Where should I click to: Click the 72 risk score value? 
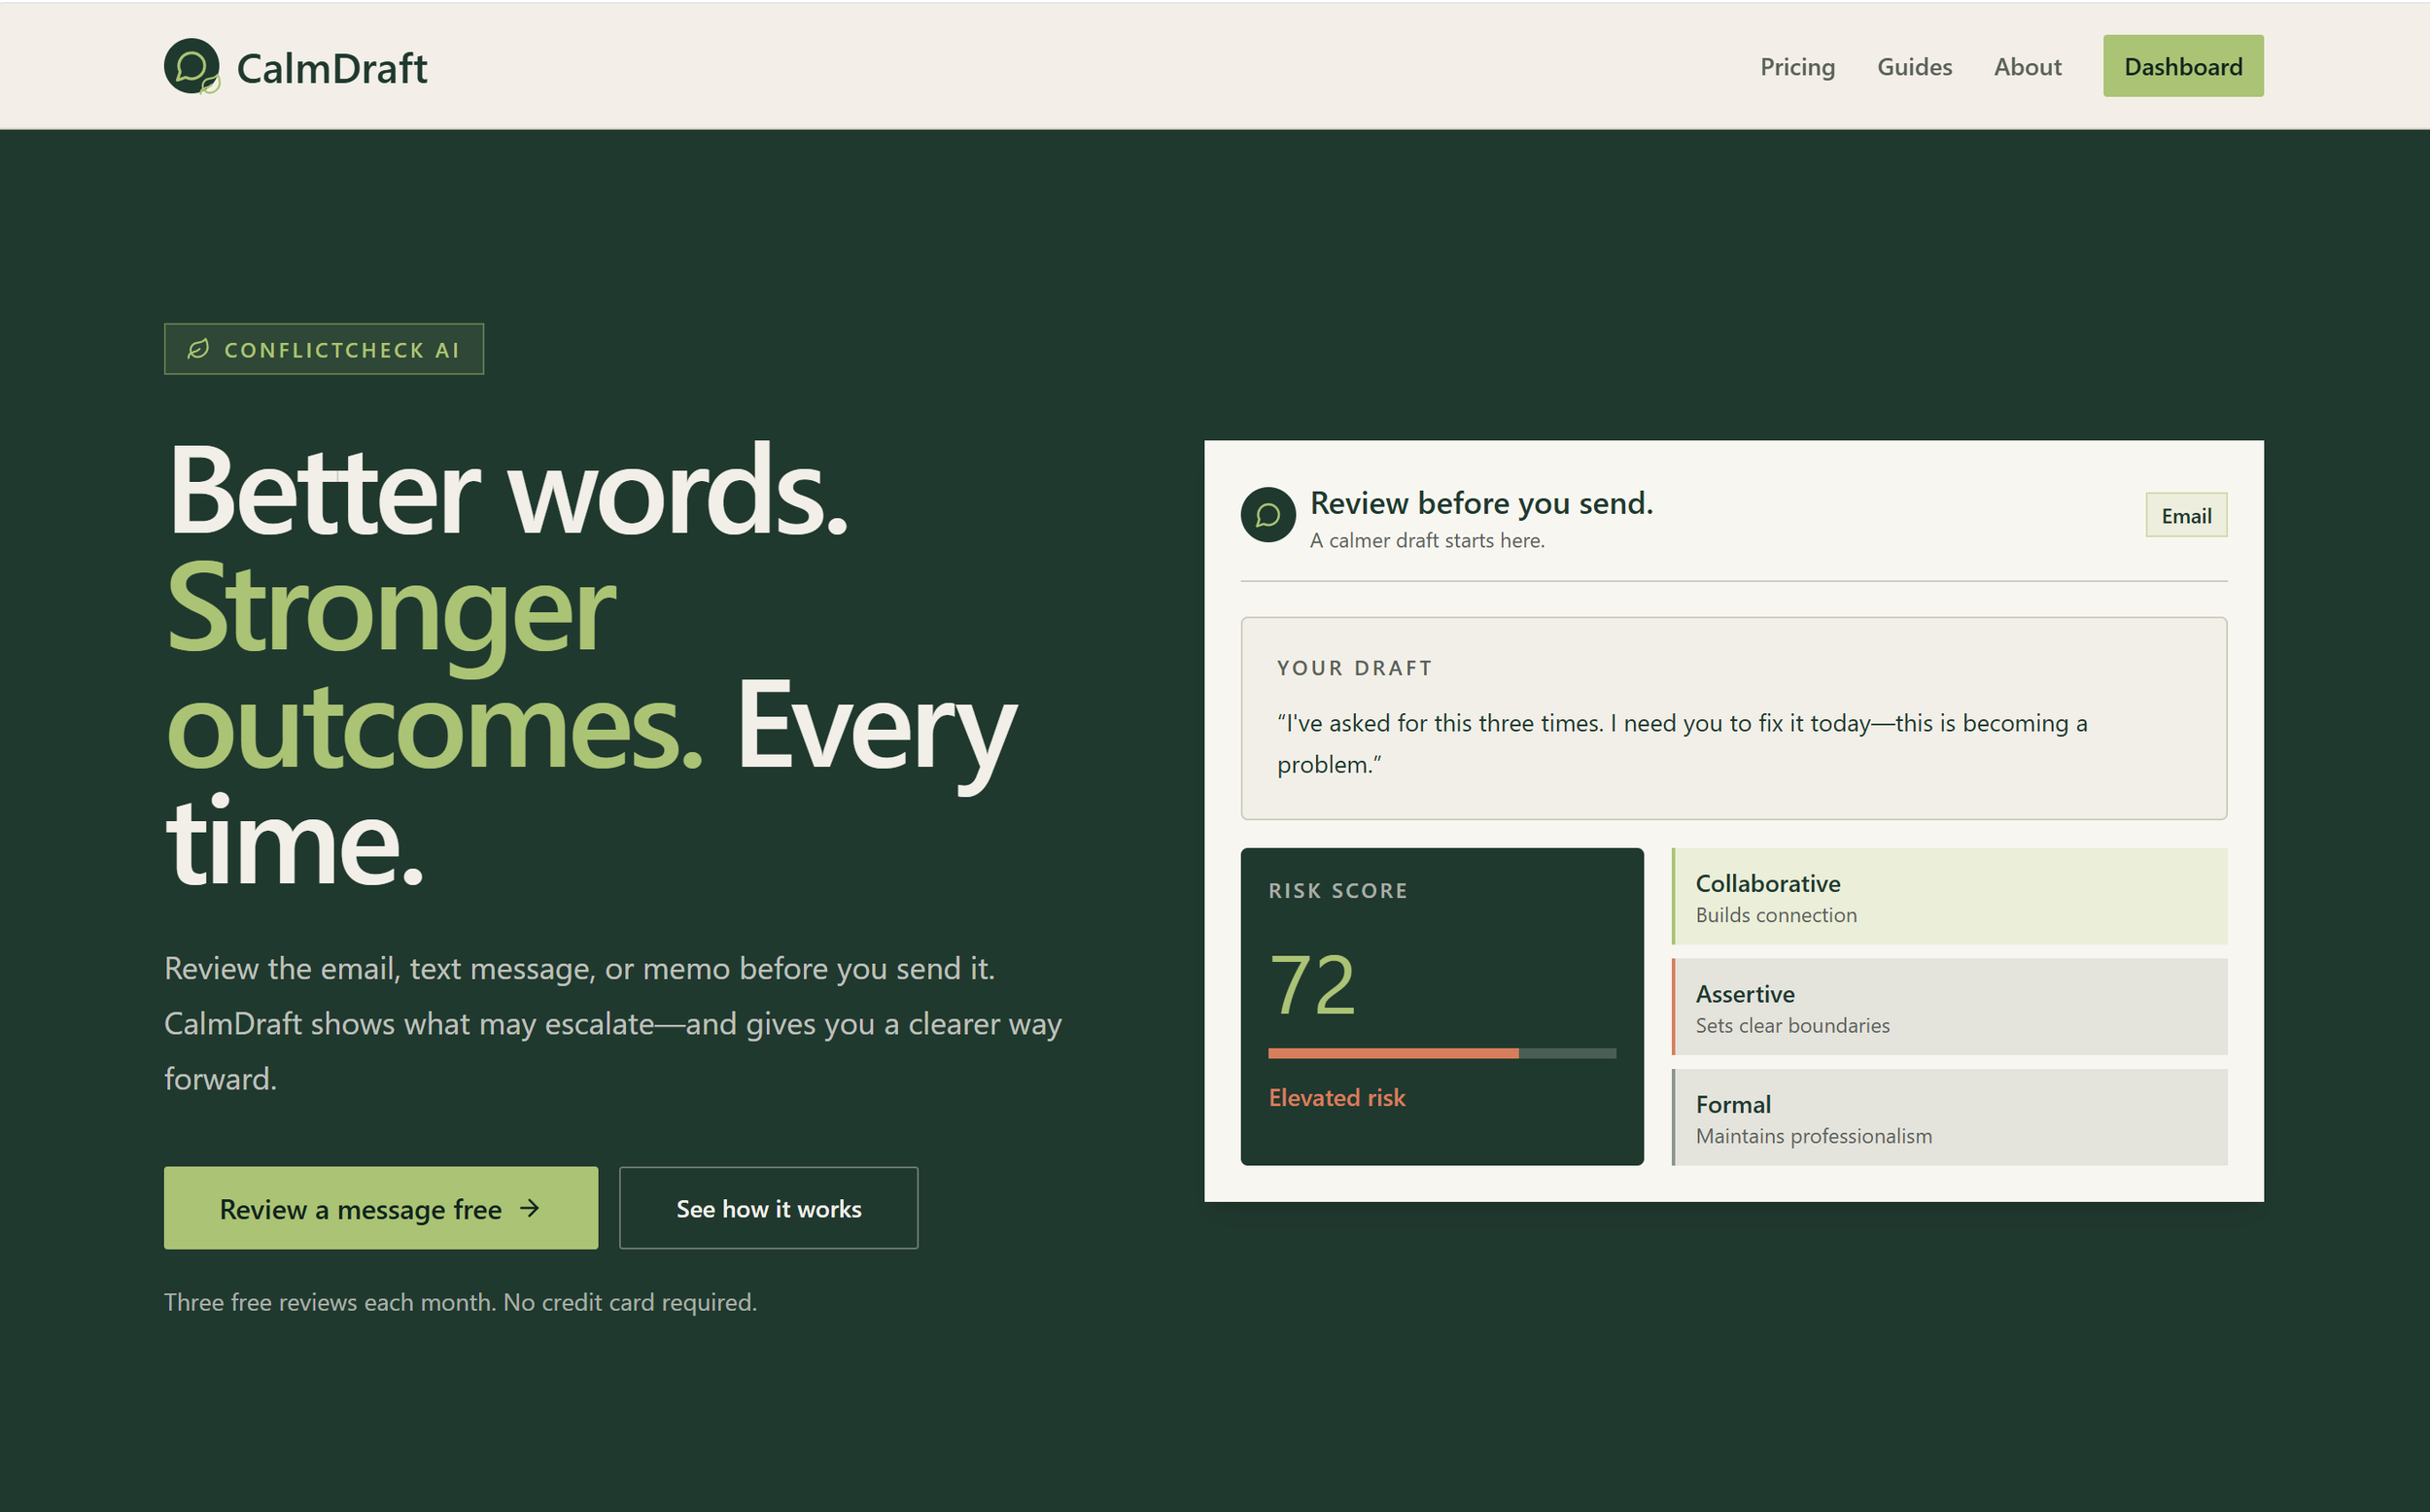coord(1312,985)
